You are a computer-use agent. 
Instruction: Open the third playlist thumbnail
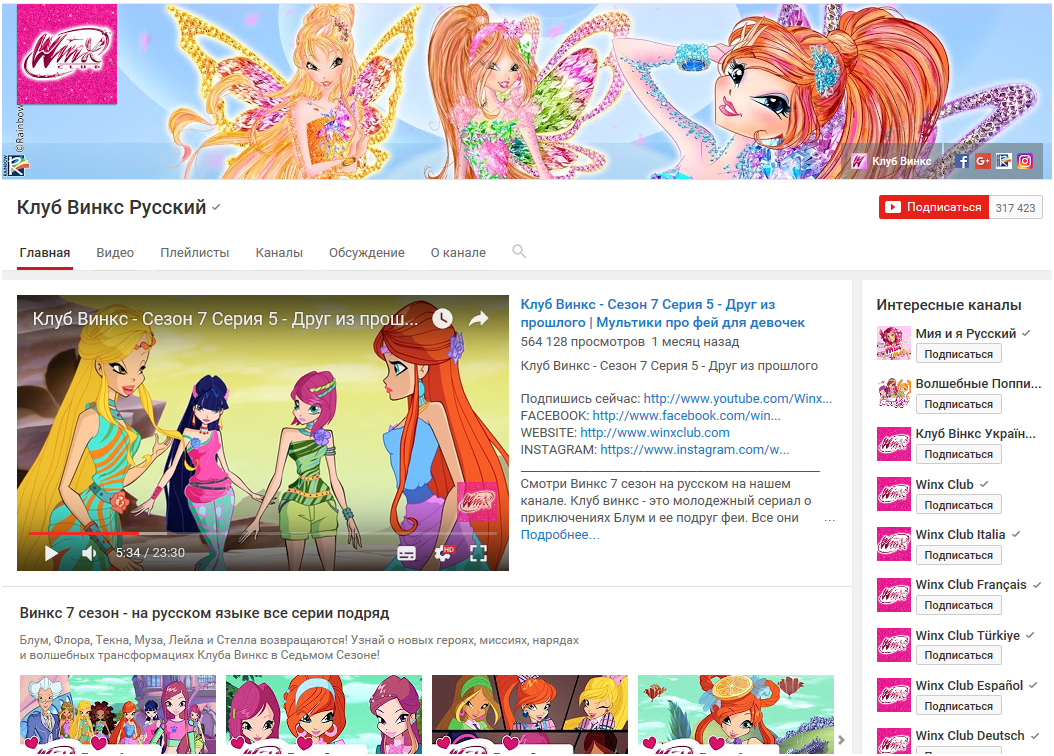530,714
